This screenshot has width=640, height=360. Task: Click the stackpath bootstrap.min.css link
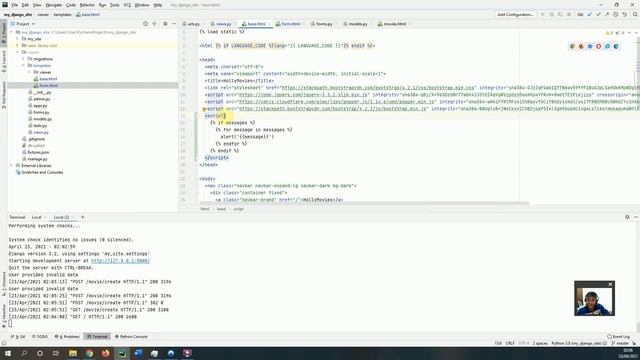378,88
